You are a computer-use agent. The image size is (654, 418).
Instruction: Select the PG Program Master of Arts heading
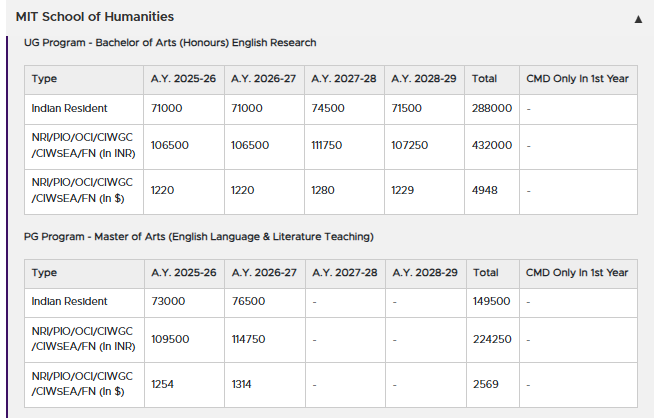click(198, 237)
